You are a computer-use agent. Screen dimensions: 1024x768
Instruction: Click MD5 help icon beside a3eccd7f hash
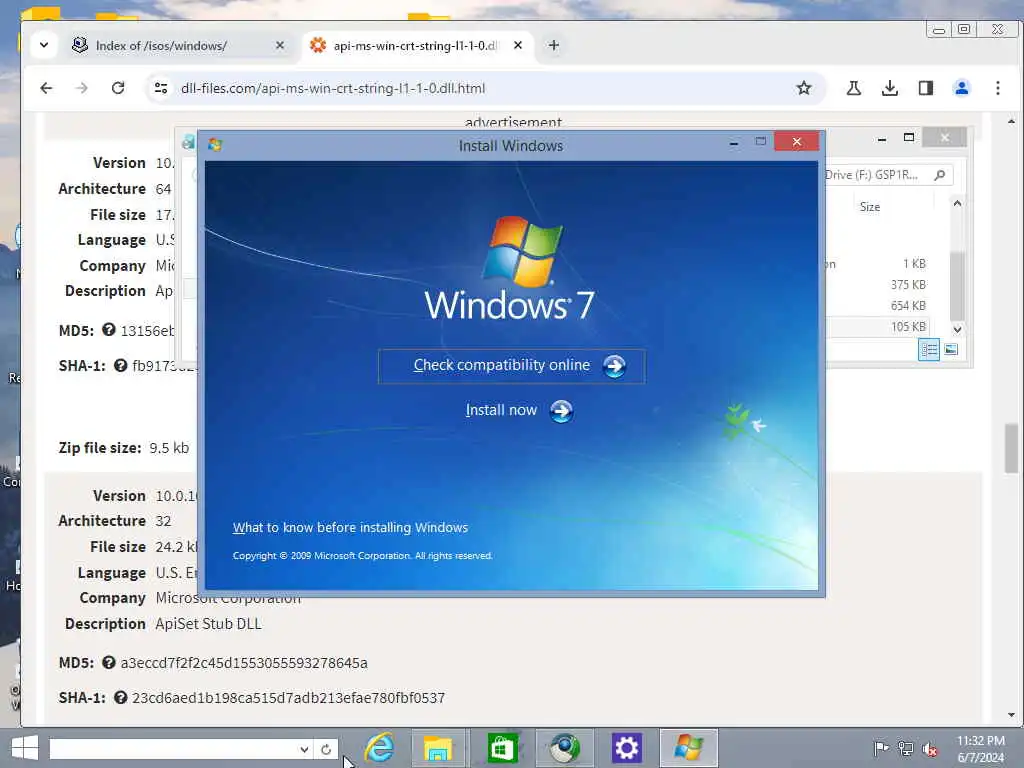pyautogui.click(x=108, y=662)
